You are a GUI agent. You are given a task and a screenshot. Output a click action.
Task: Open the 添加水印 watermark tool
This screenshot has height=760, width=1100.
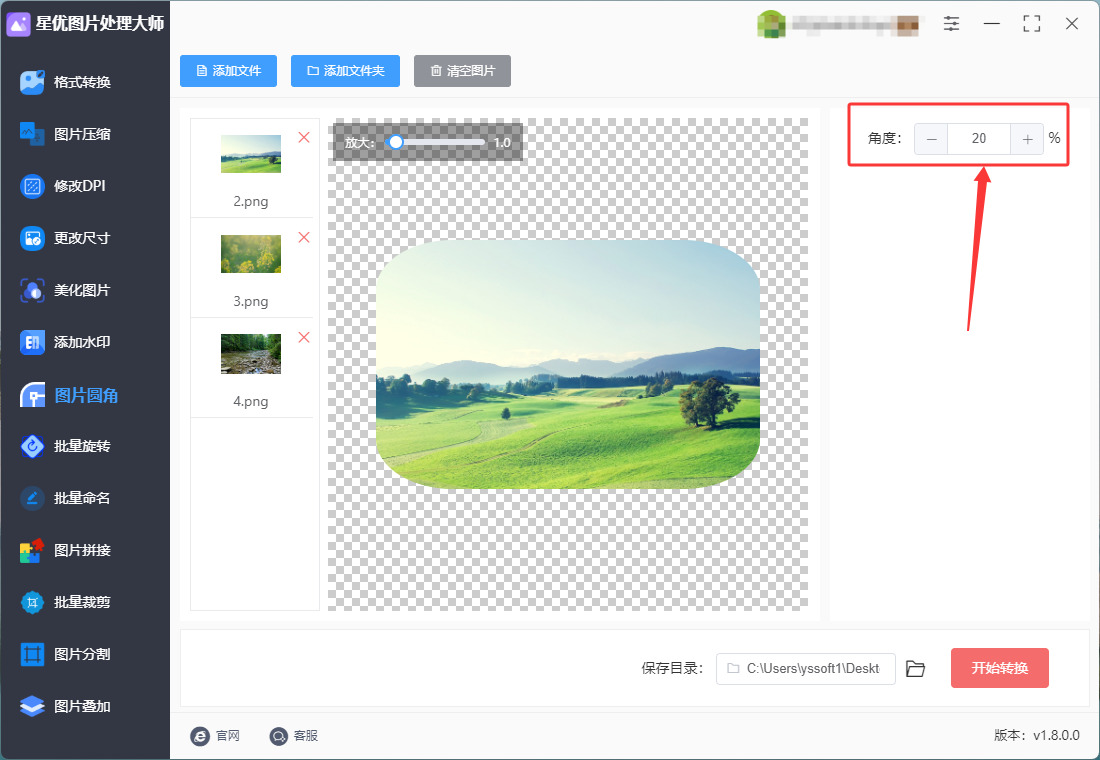point(65,342)
